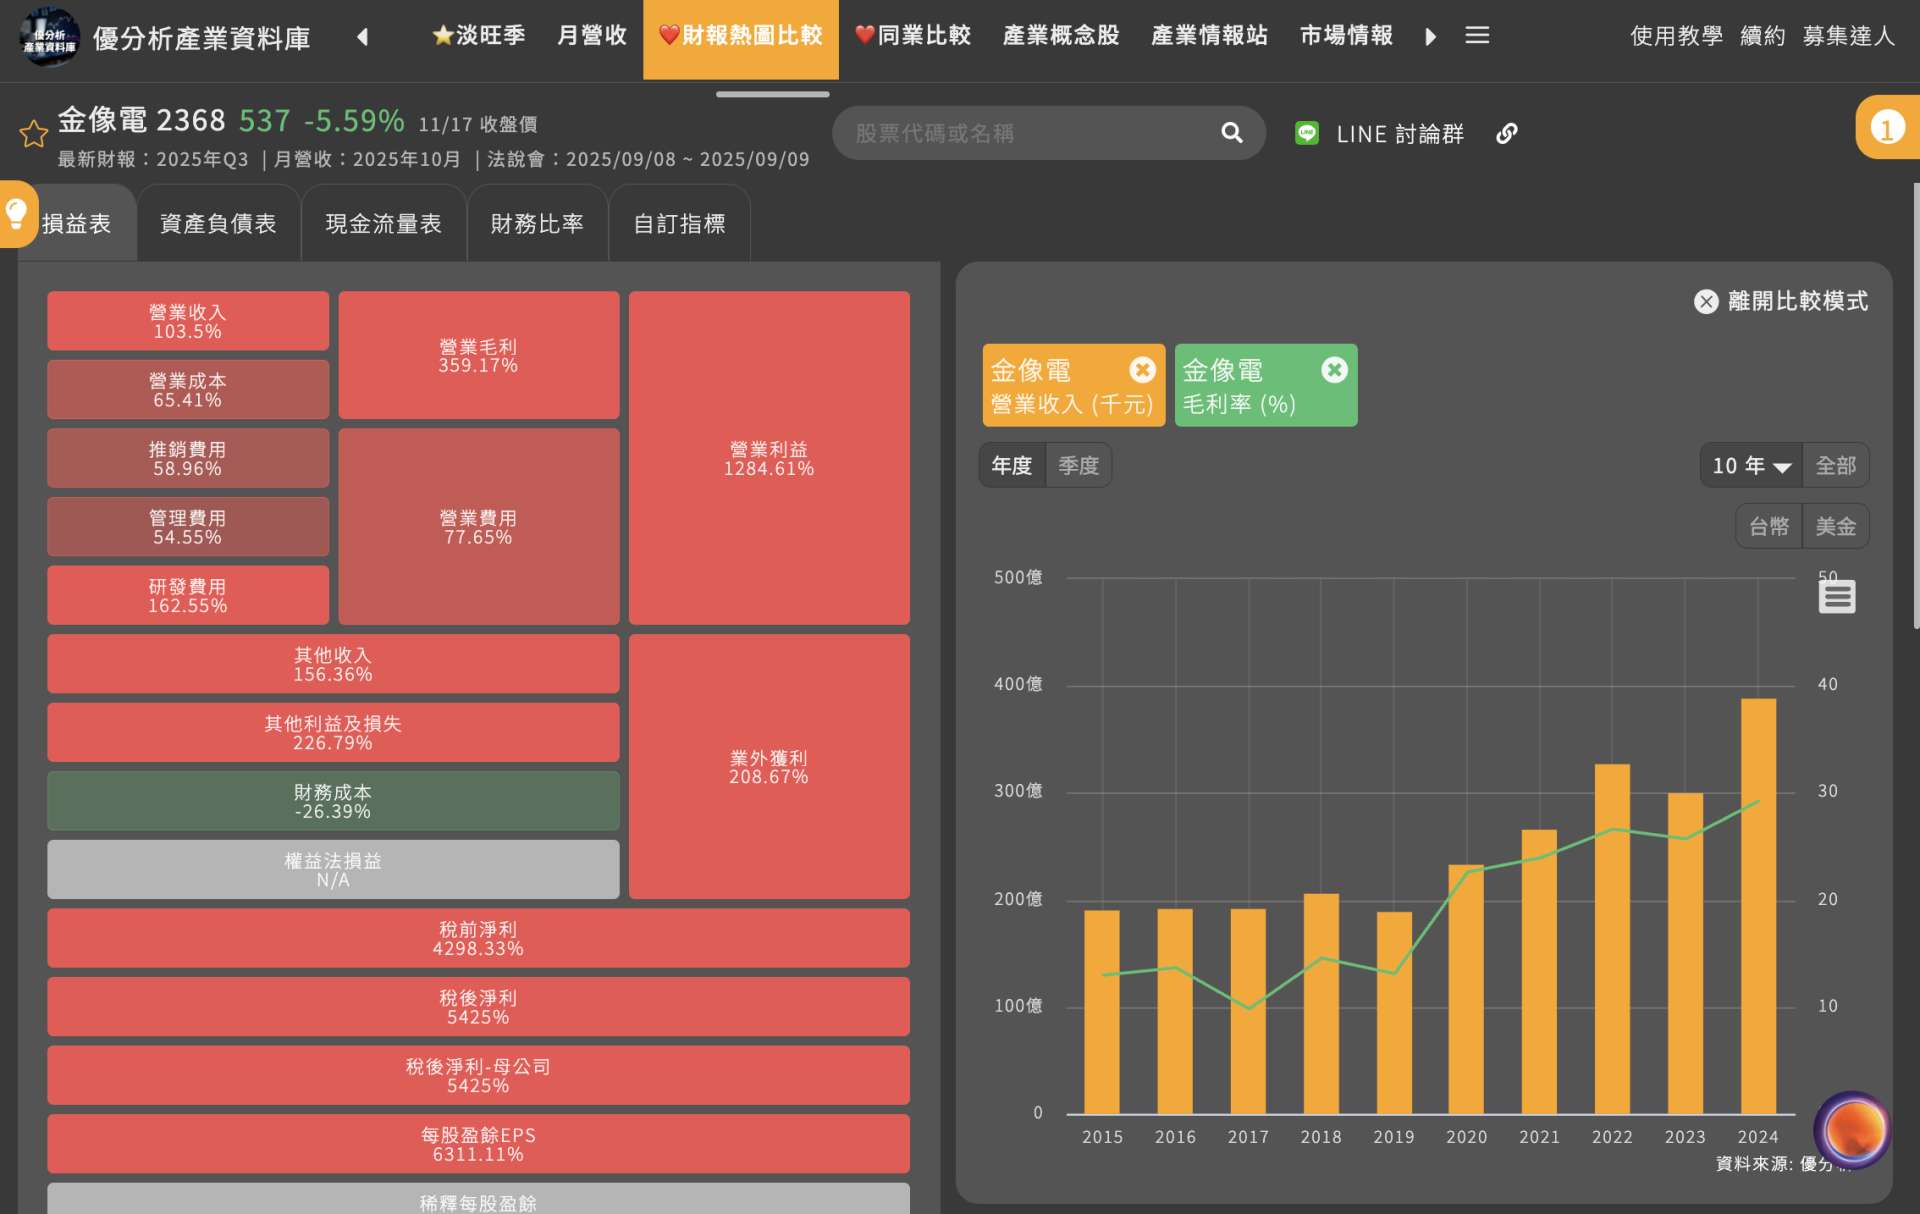Viewport: 1920px width, 1214px height.
Task: Open the 10 年 range dropdown
Action: 1750,466
